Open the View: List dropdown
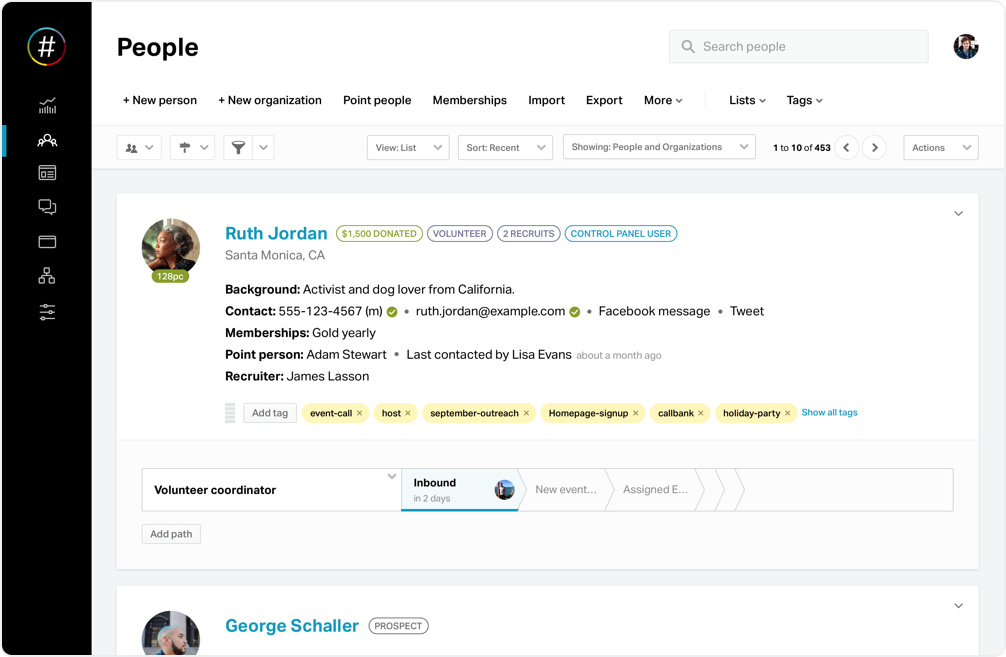The image size is (1006, 657). (x=408, y=148)
